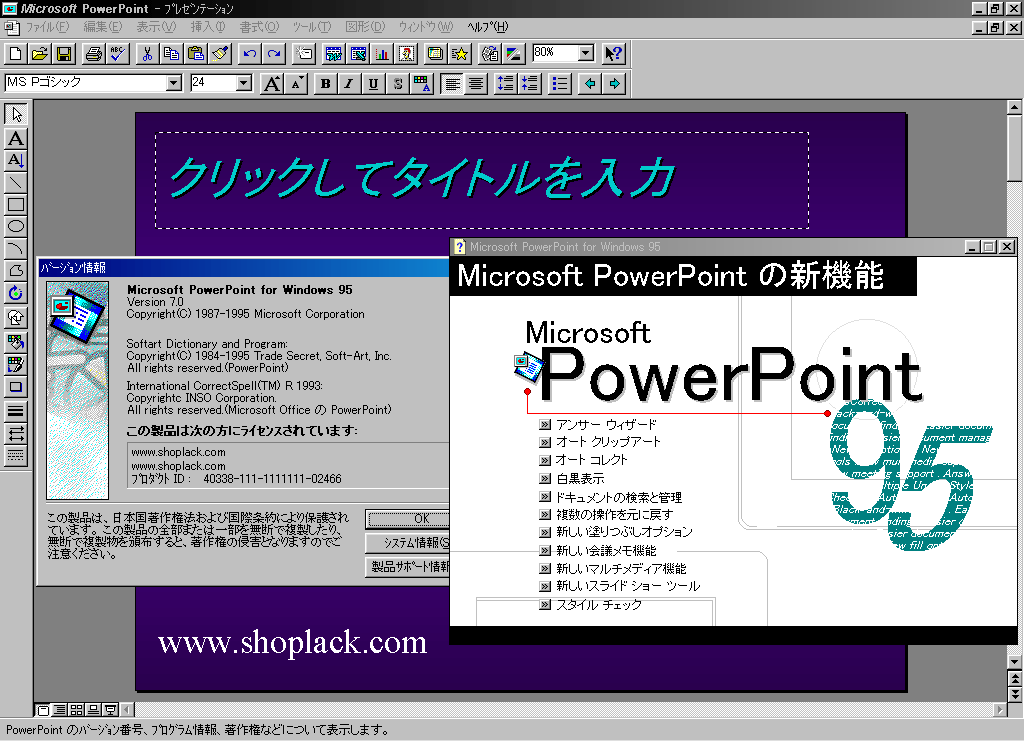Open the 書式(O) menu
This screenshot has width=1024, height=741.
(259, 27)
